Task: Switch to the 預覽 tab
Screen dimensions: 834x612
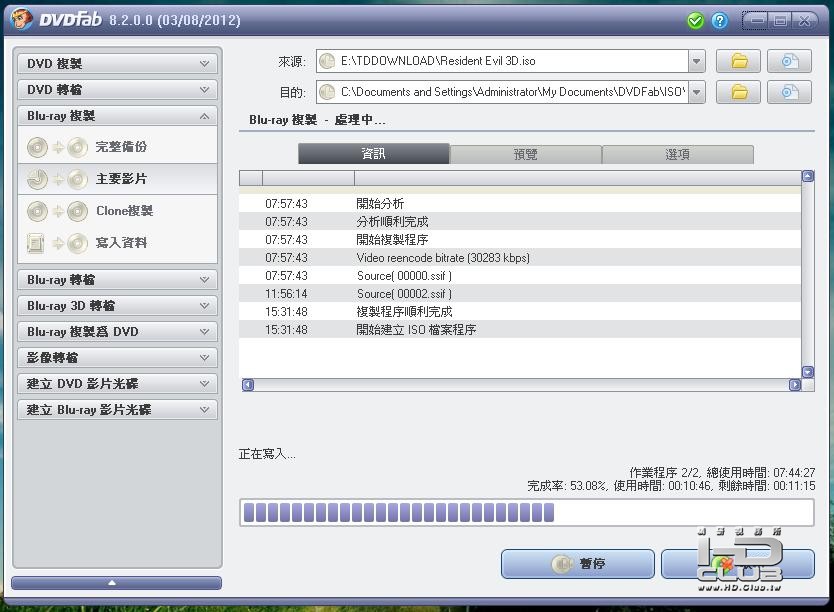Action: (526, 154)
